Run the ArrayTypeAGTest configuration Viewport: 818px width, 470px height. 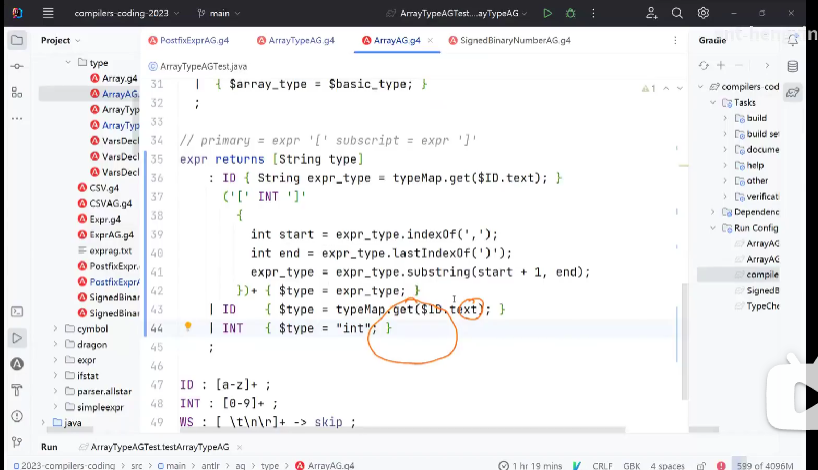click(547, 13)
